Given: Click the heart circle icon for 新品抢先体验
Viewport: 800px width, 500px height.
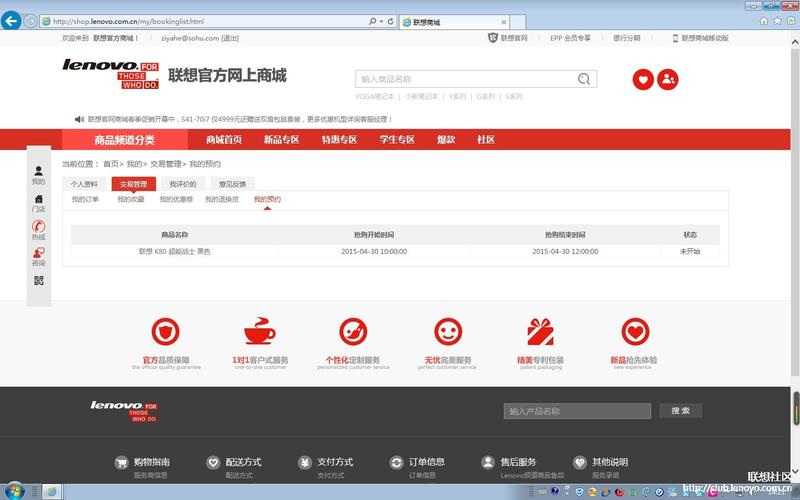Looking at the screenshot, I should (x=635, y=332).
